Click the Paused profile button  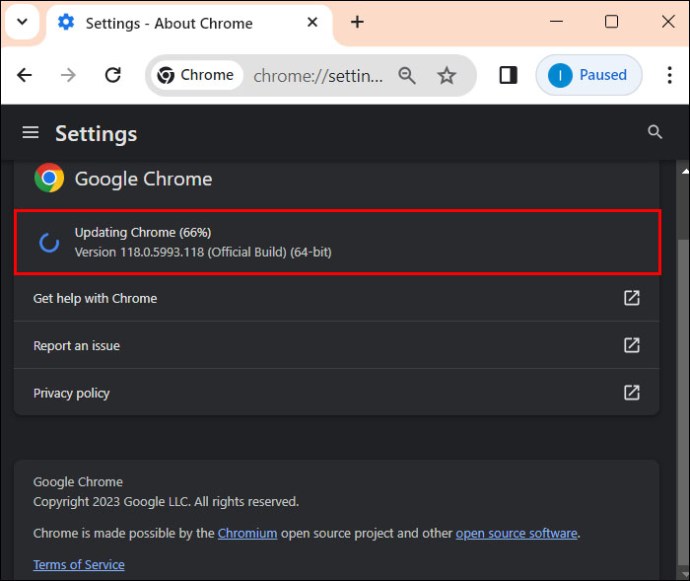[589, 75]
